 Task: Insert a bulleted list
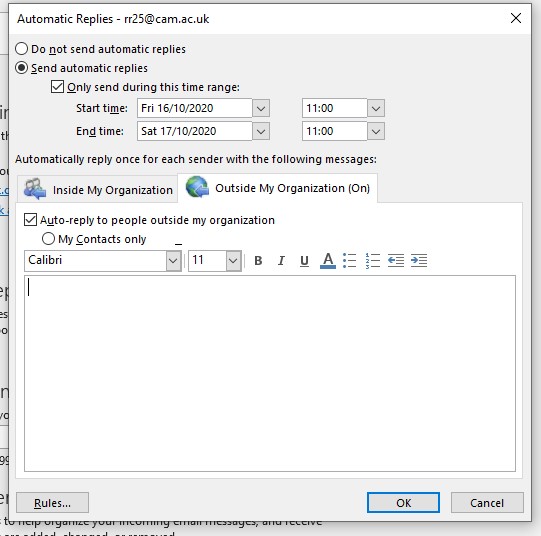[350, 260]
